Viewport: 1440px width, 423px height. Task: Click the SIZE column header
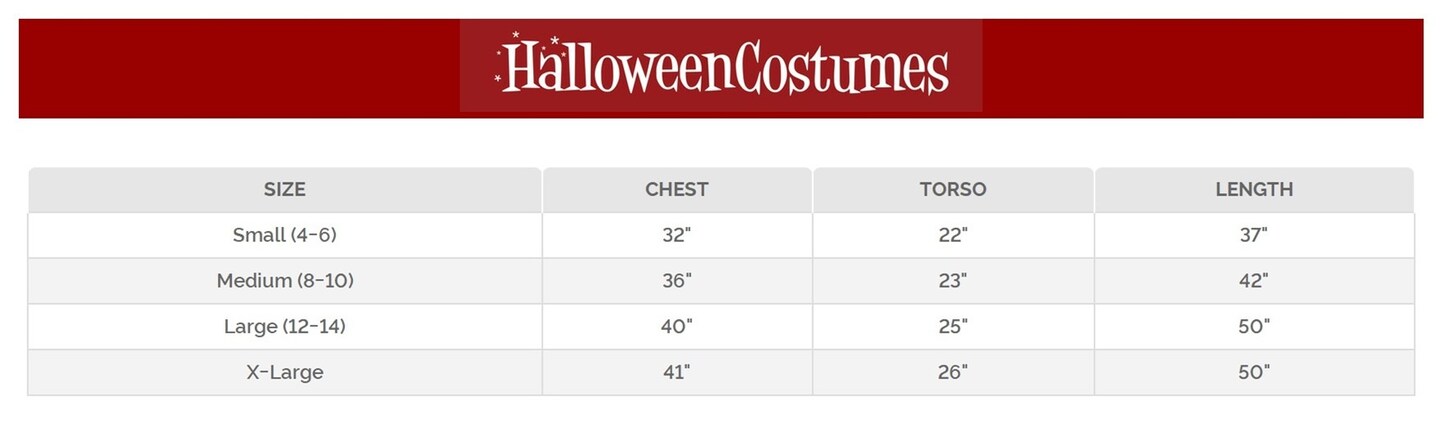[285, 189]
